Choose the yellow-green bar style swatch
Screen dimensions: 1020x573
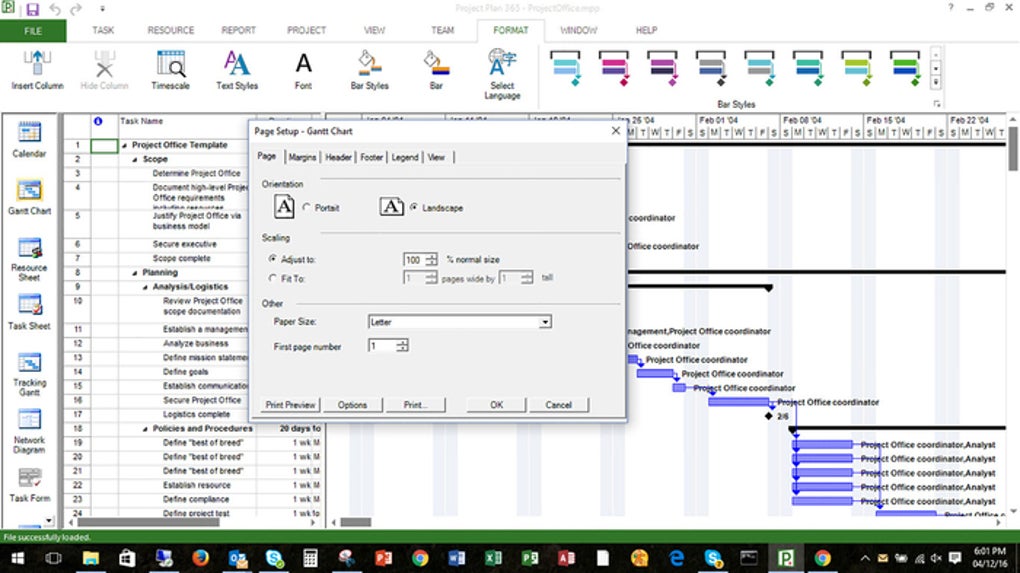(856, 68)
